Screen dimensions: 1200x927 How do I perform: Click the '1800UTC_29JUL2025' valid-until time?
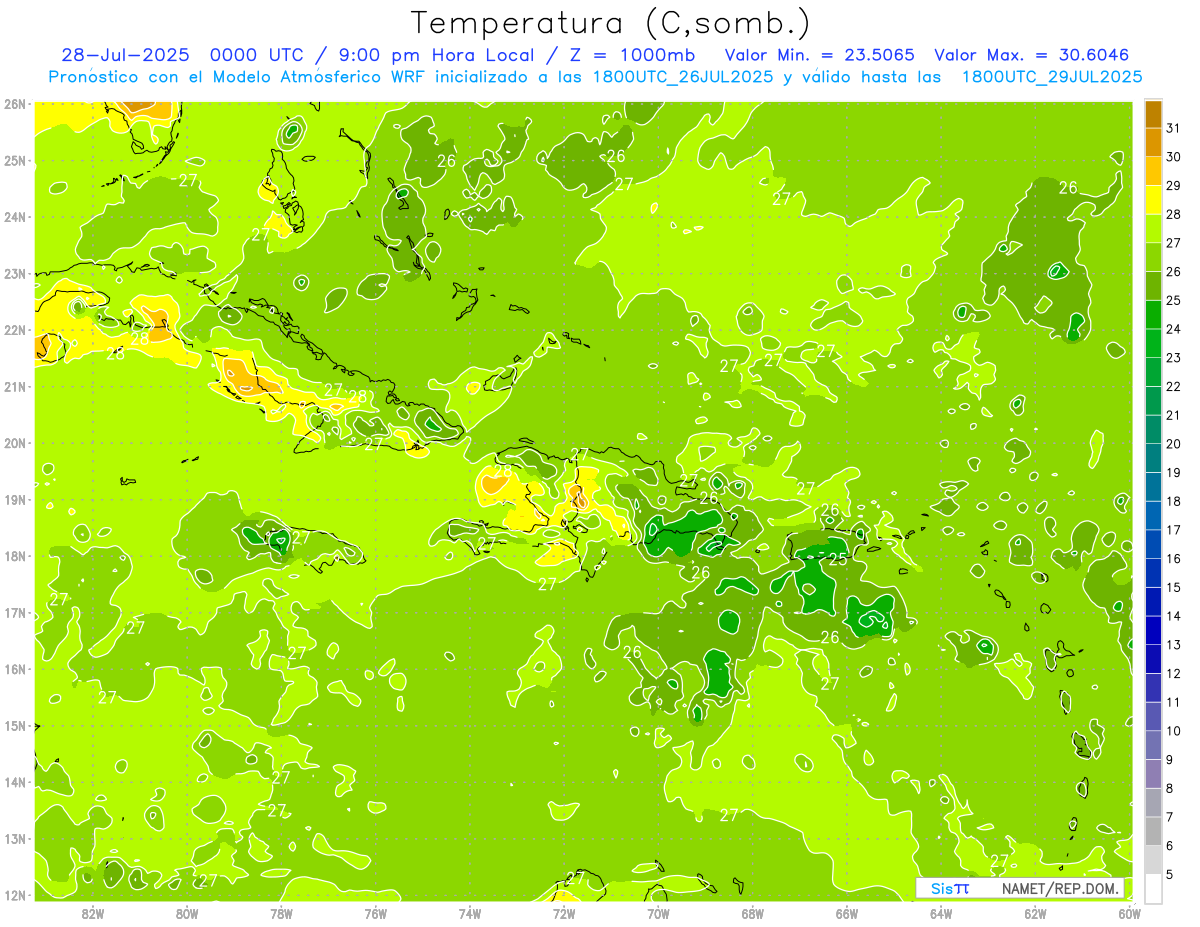1052,77
